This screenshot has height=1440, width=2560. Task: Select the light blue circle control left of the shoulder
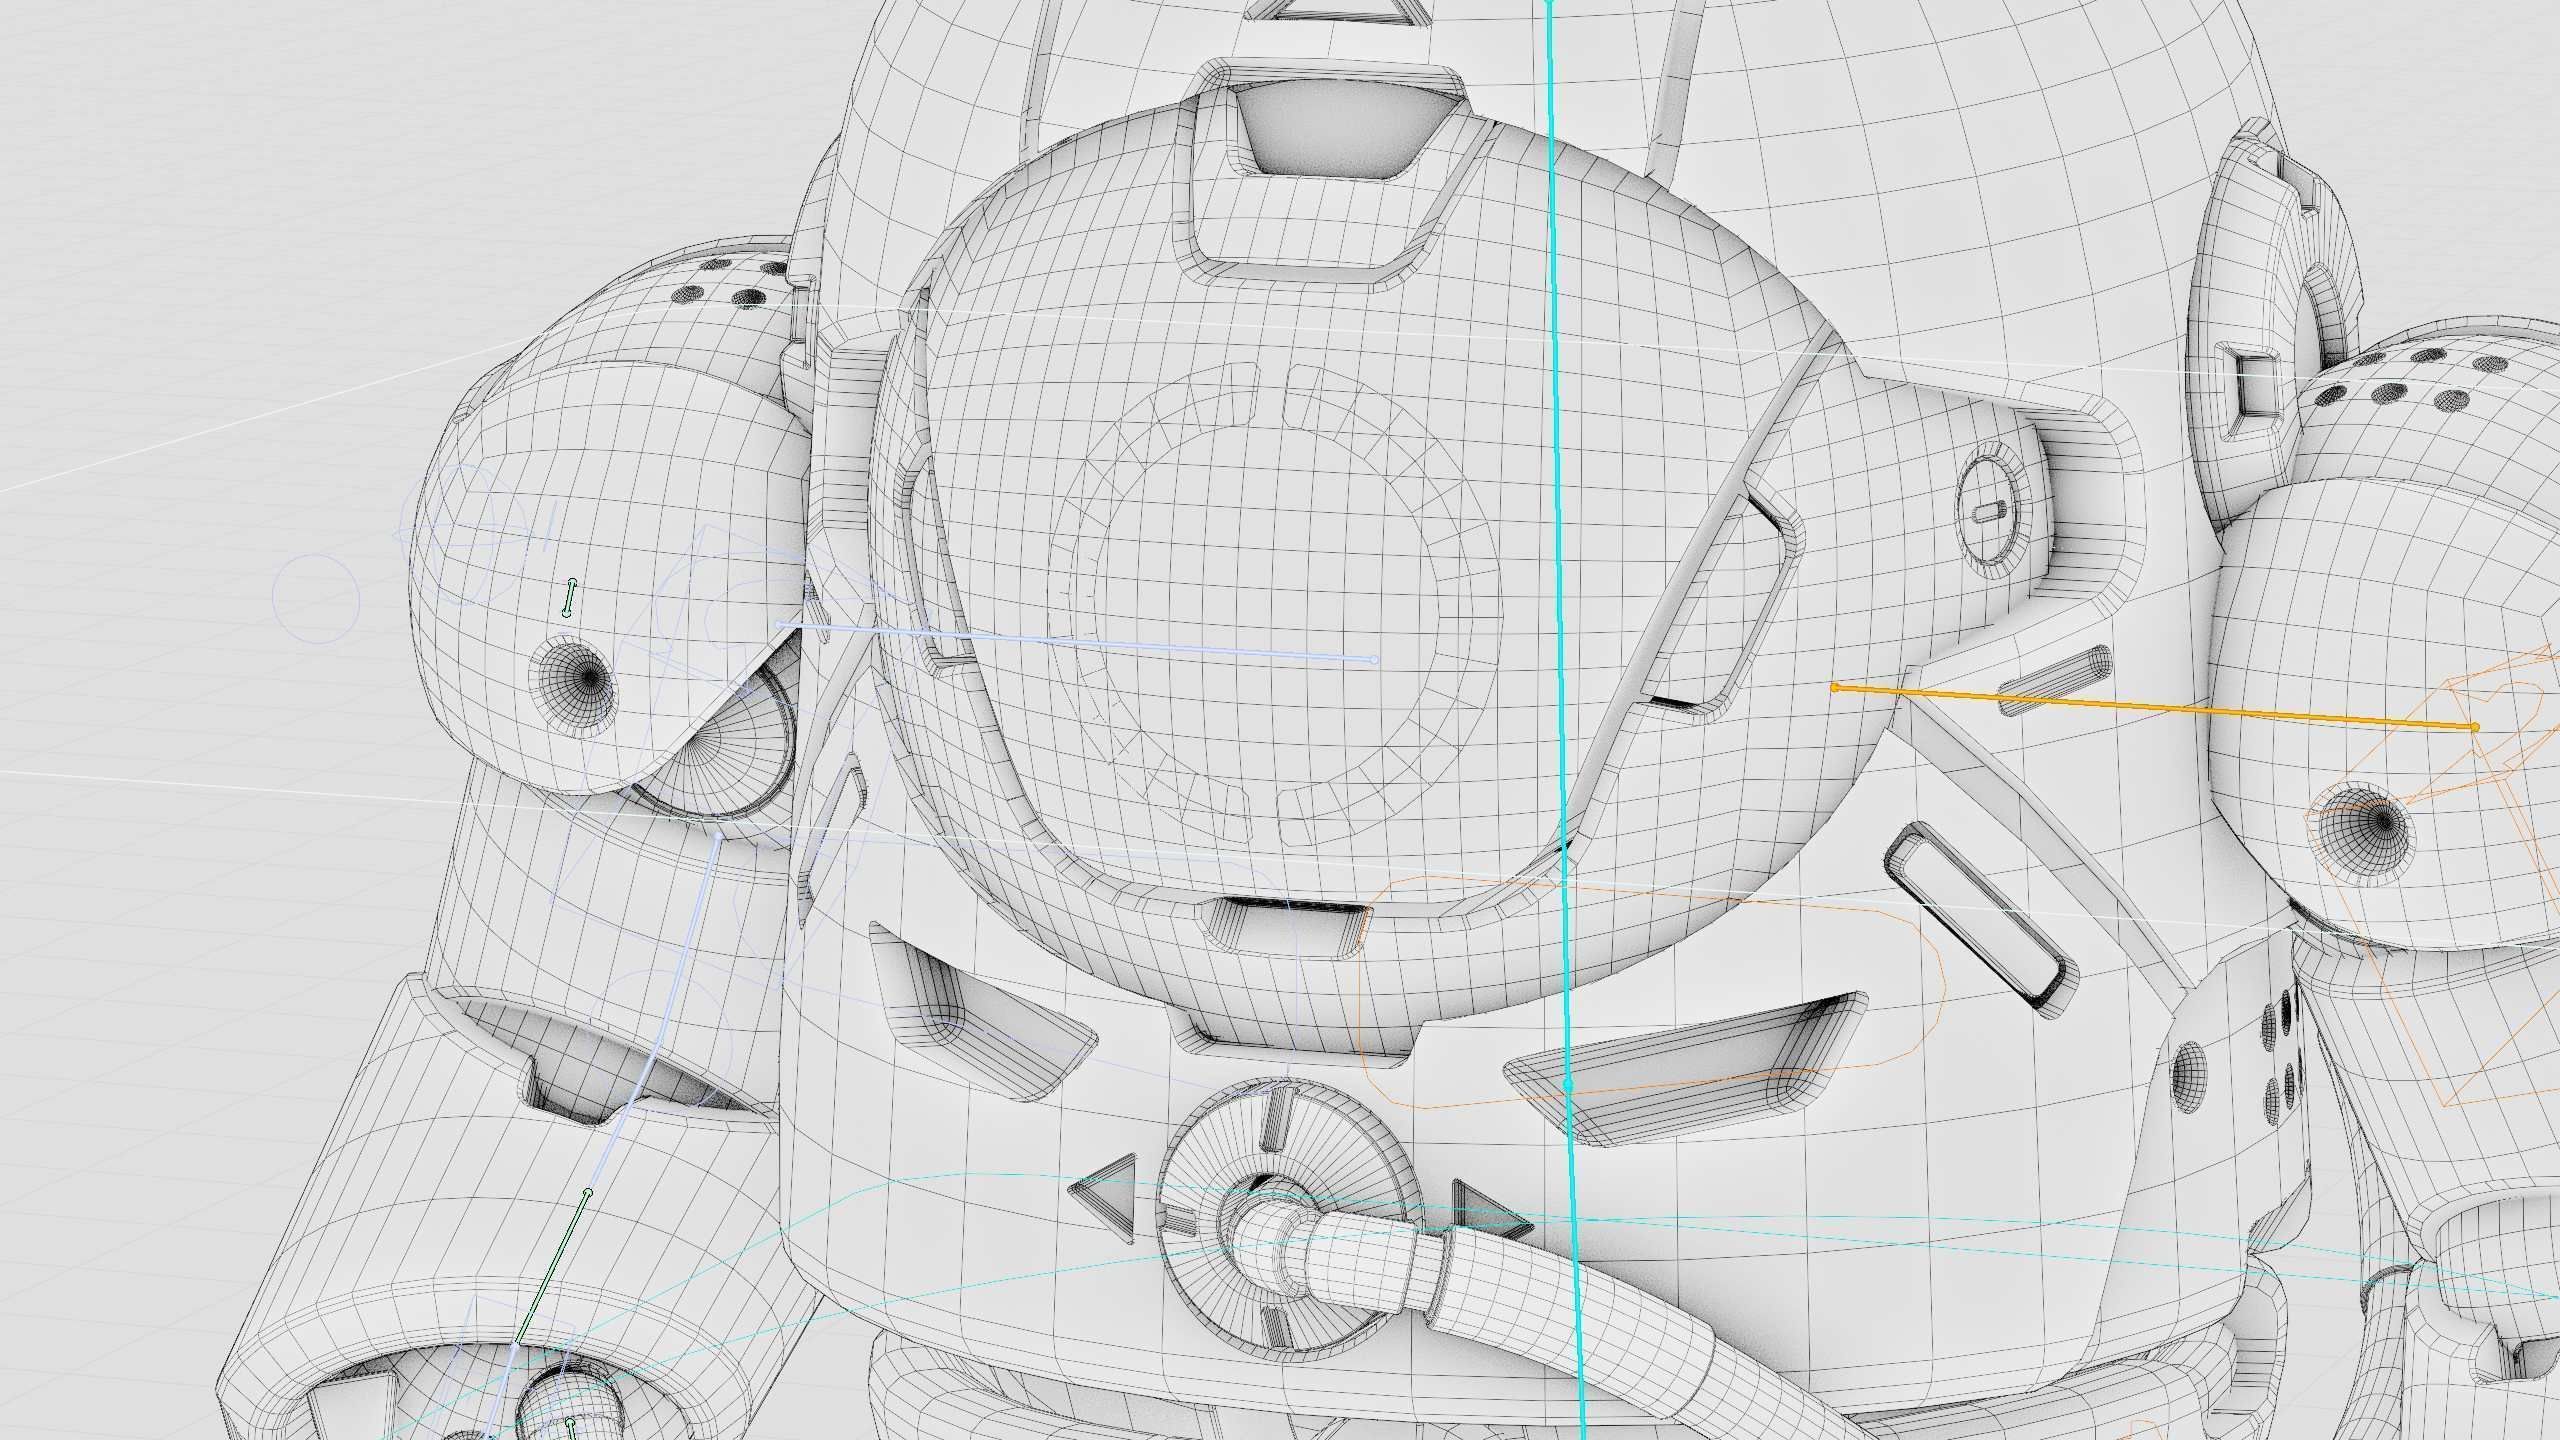(316, 598)
